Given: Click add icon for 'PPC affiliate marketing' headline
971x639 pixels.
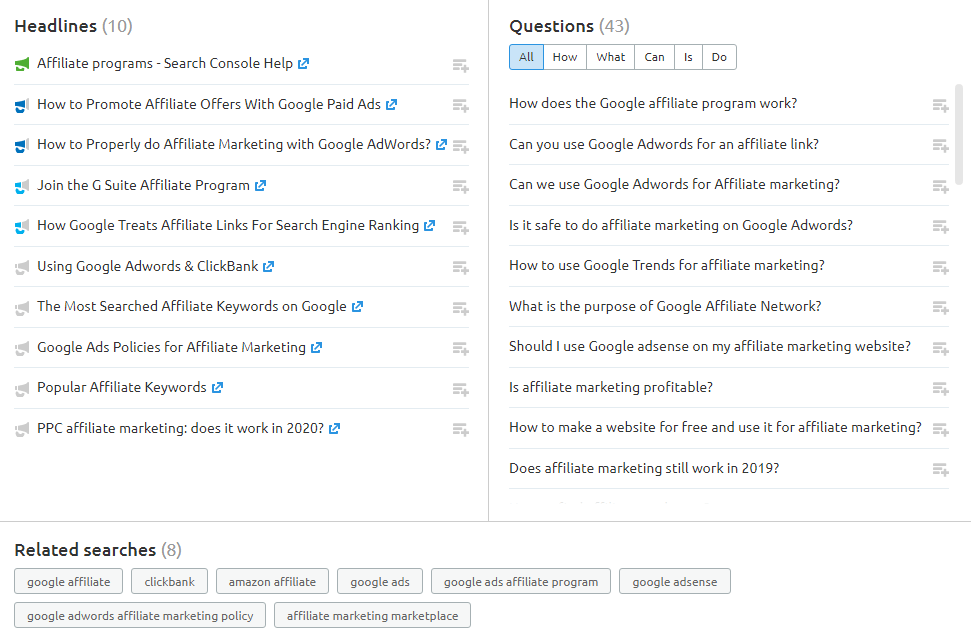Looking at the screenshot, I should tap(460, 430).
